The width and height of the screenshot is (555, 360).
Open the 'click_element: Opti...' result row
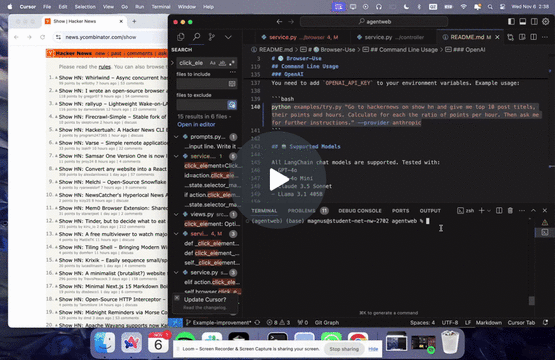point(212,224)
